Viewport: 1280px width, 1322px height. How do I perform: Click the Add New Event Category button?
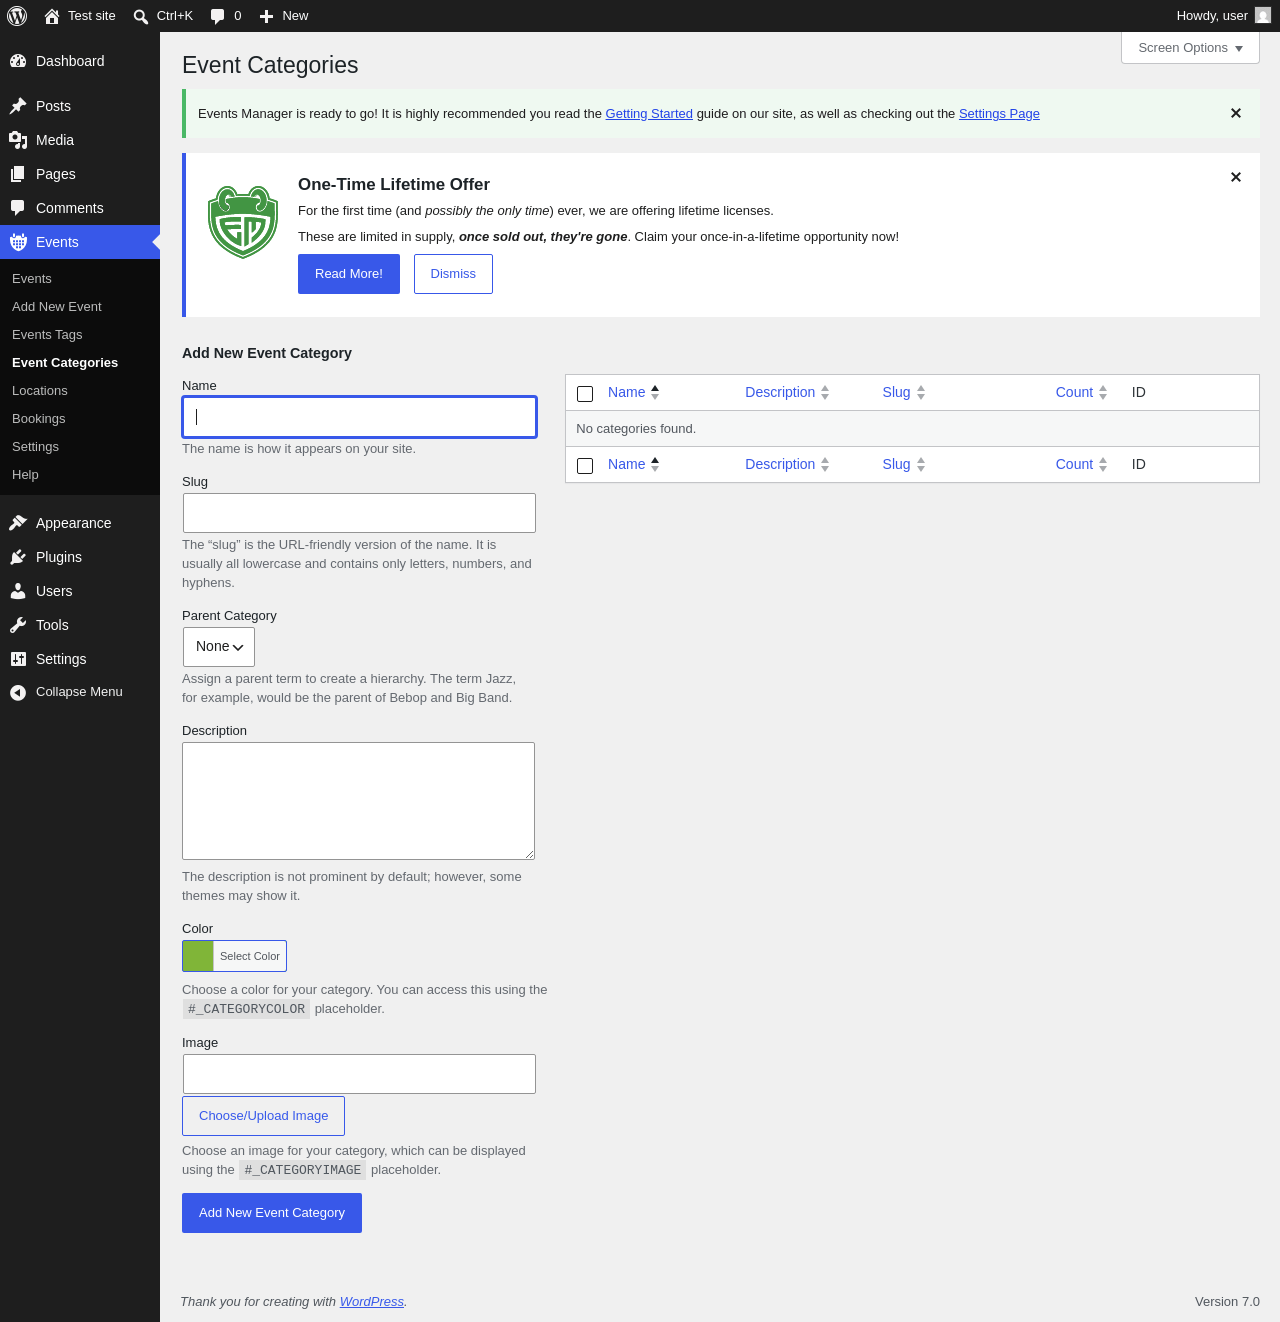[x=272, y=1213]
